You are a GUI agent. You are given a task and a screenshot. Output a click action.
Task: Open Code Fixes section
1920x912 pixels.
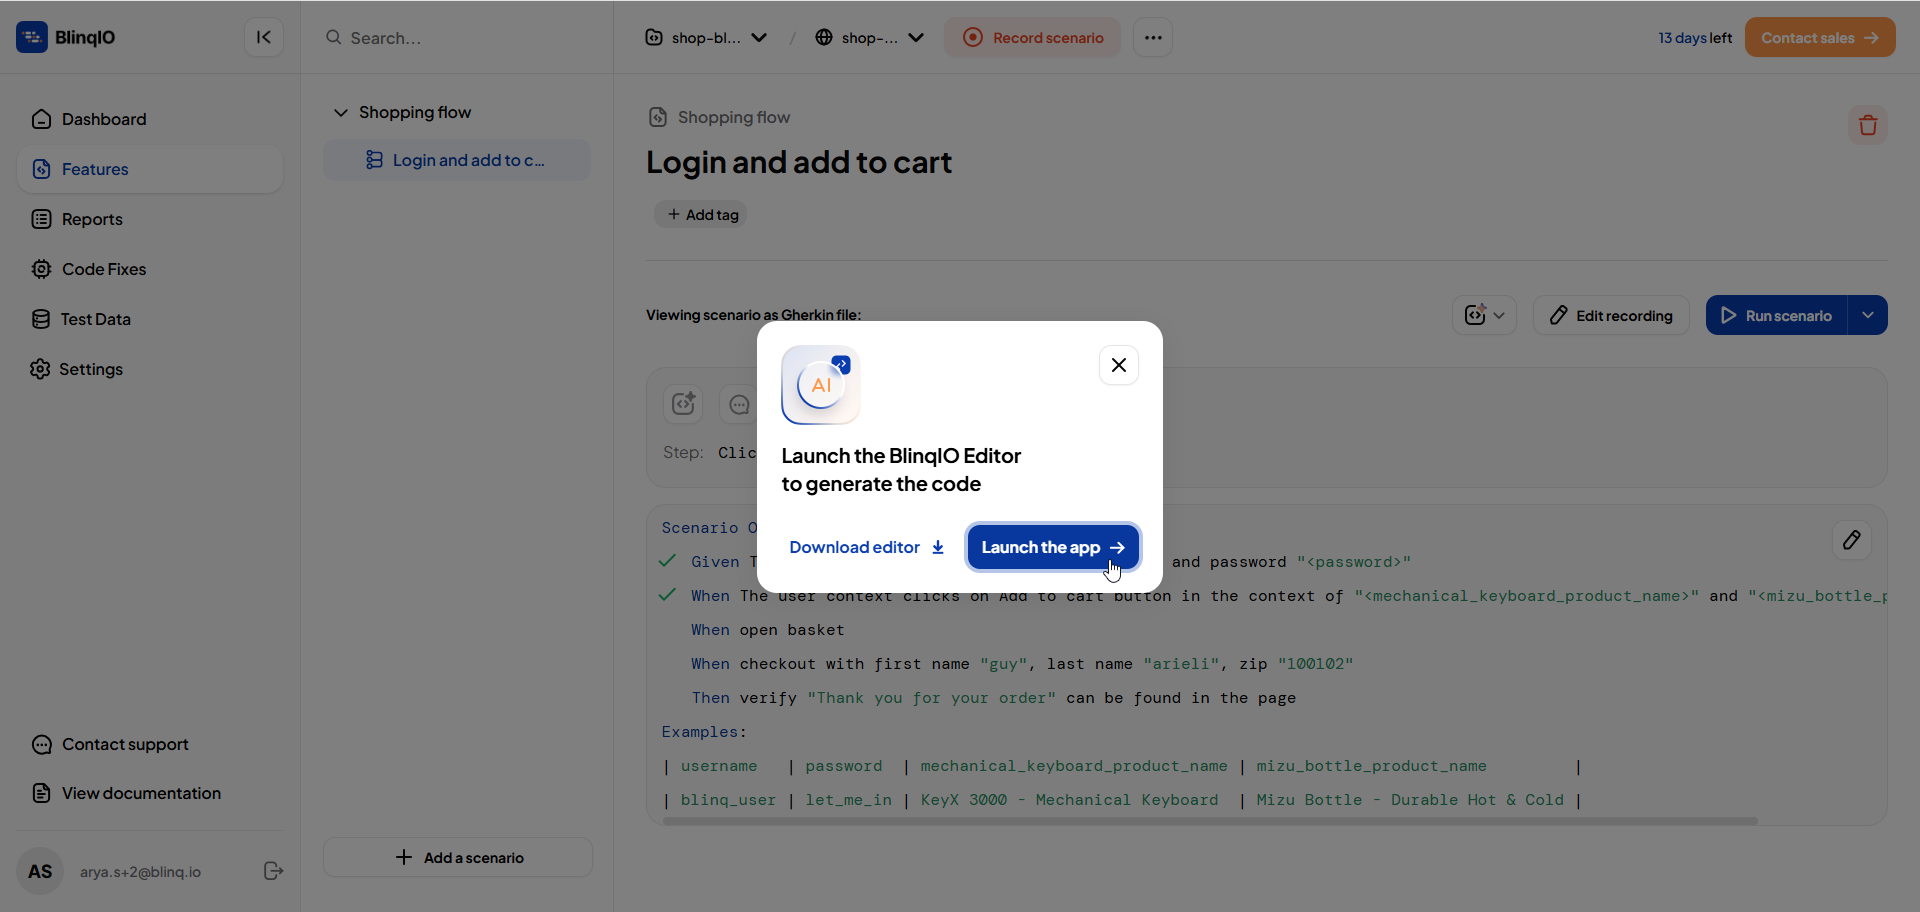(150, 269)
